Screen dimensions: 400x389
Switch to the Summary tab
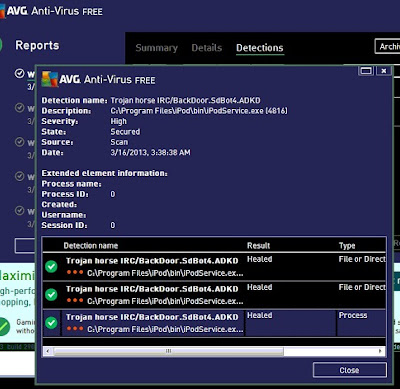pyautogui.click(x=156, y=48)
